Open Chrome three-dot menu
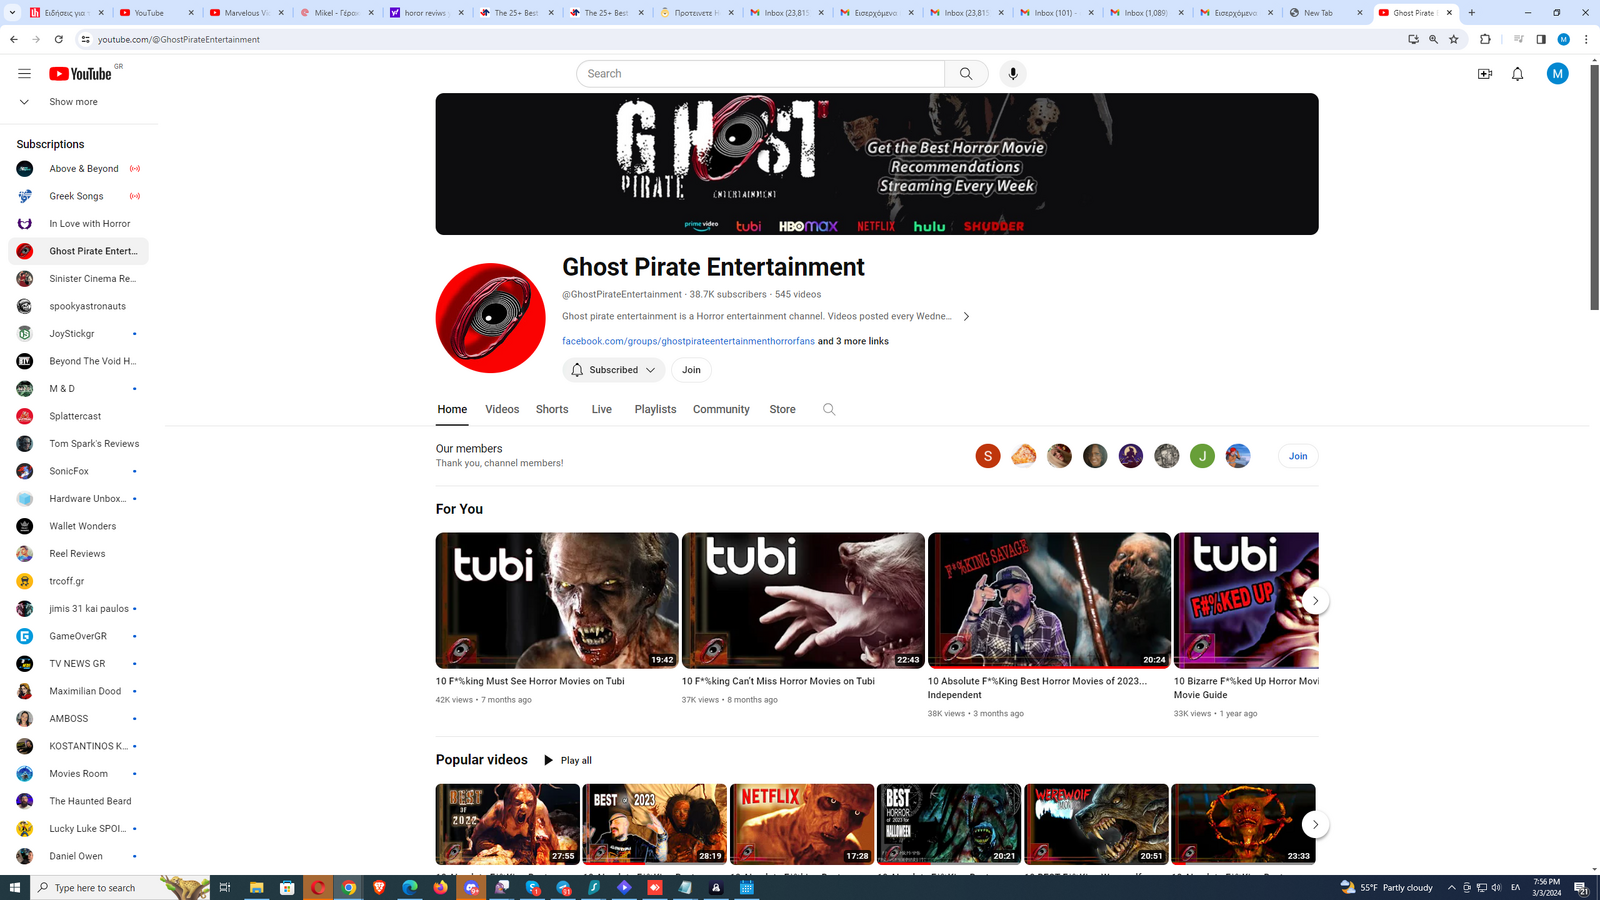Screen dimensions: 1600x900 tap(1586, 39)
